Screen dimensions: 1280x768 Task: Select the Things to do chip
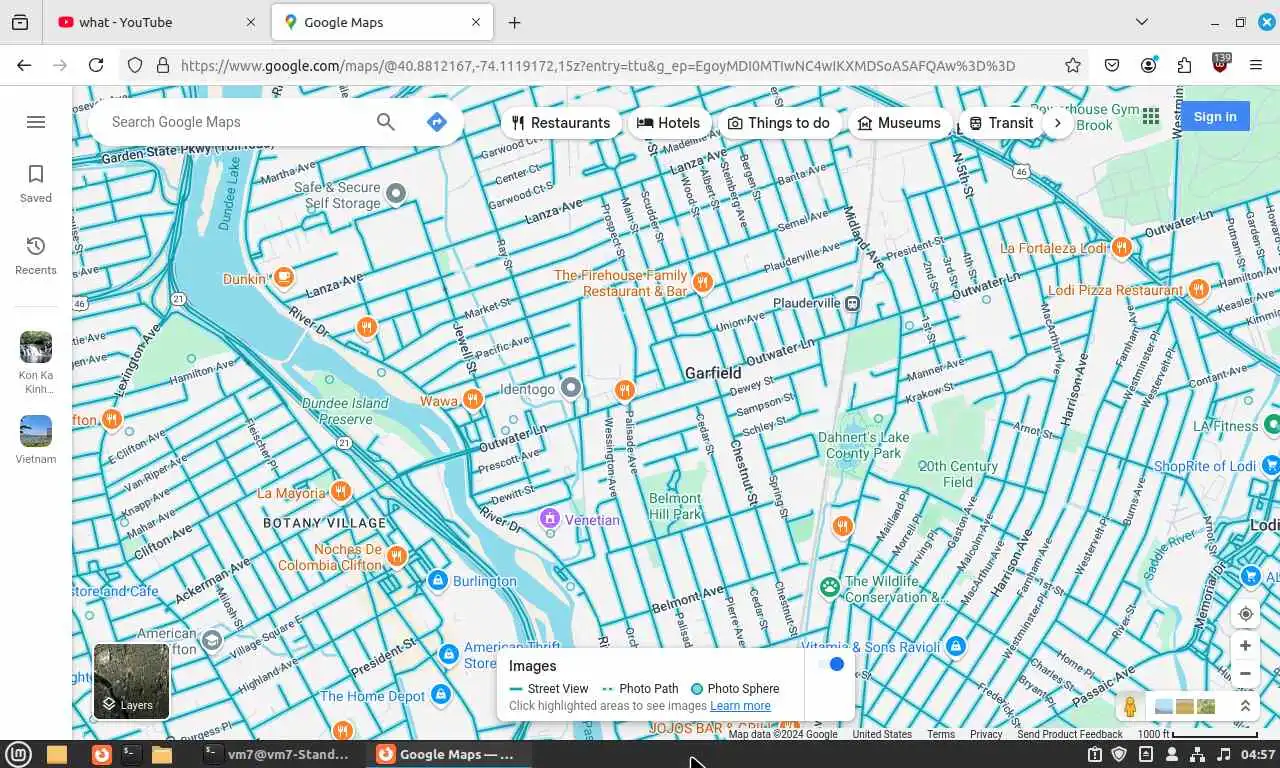tap(779, 123)
